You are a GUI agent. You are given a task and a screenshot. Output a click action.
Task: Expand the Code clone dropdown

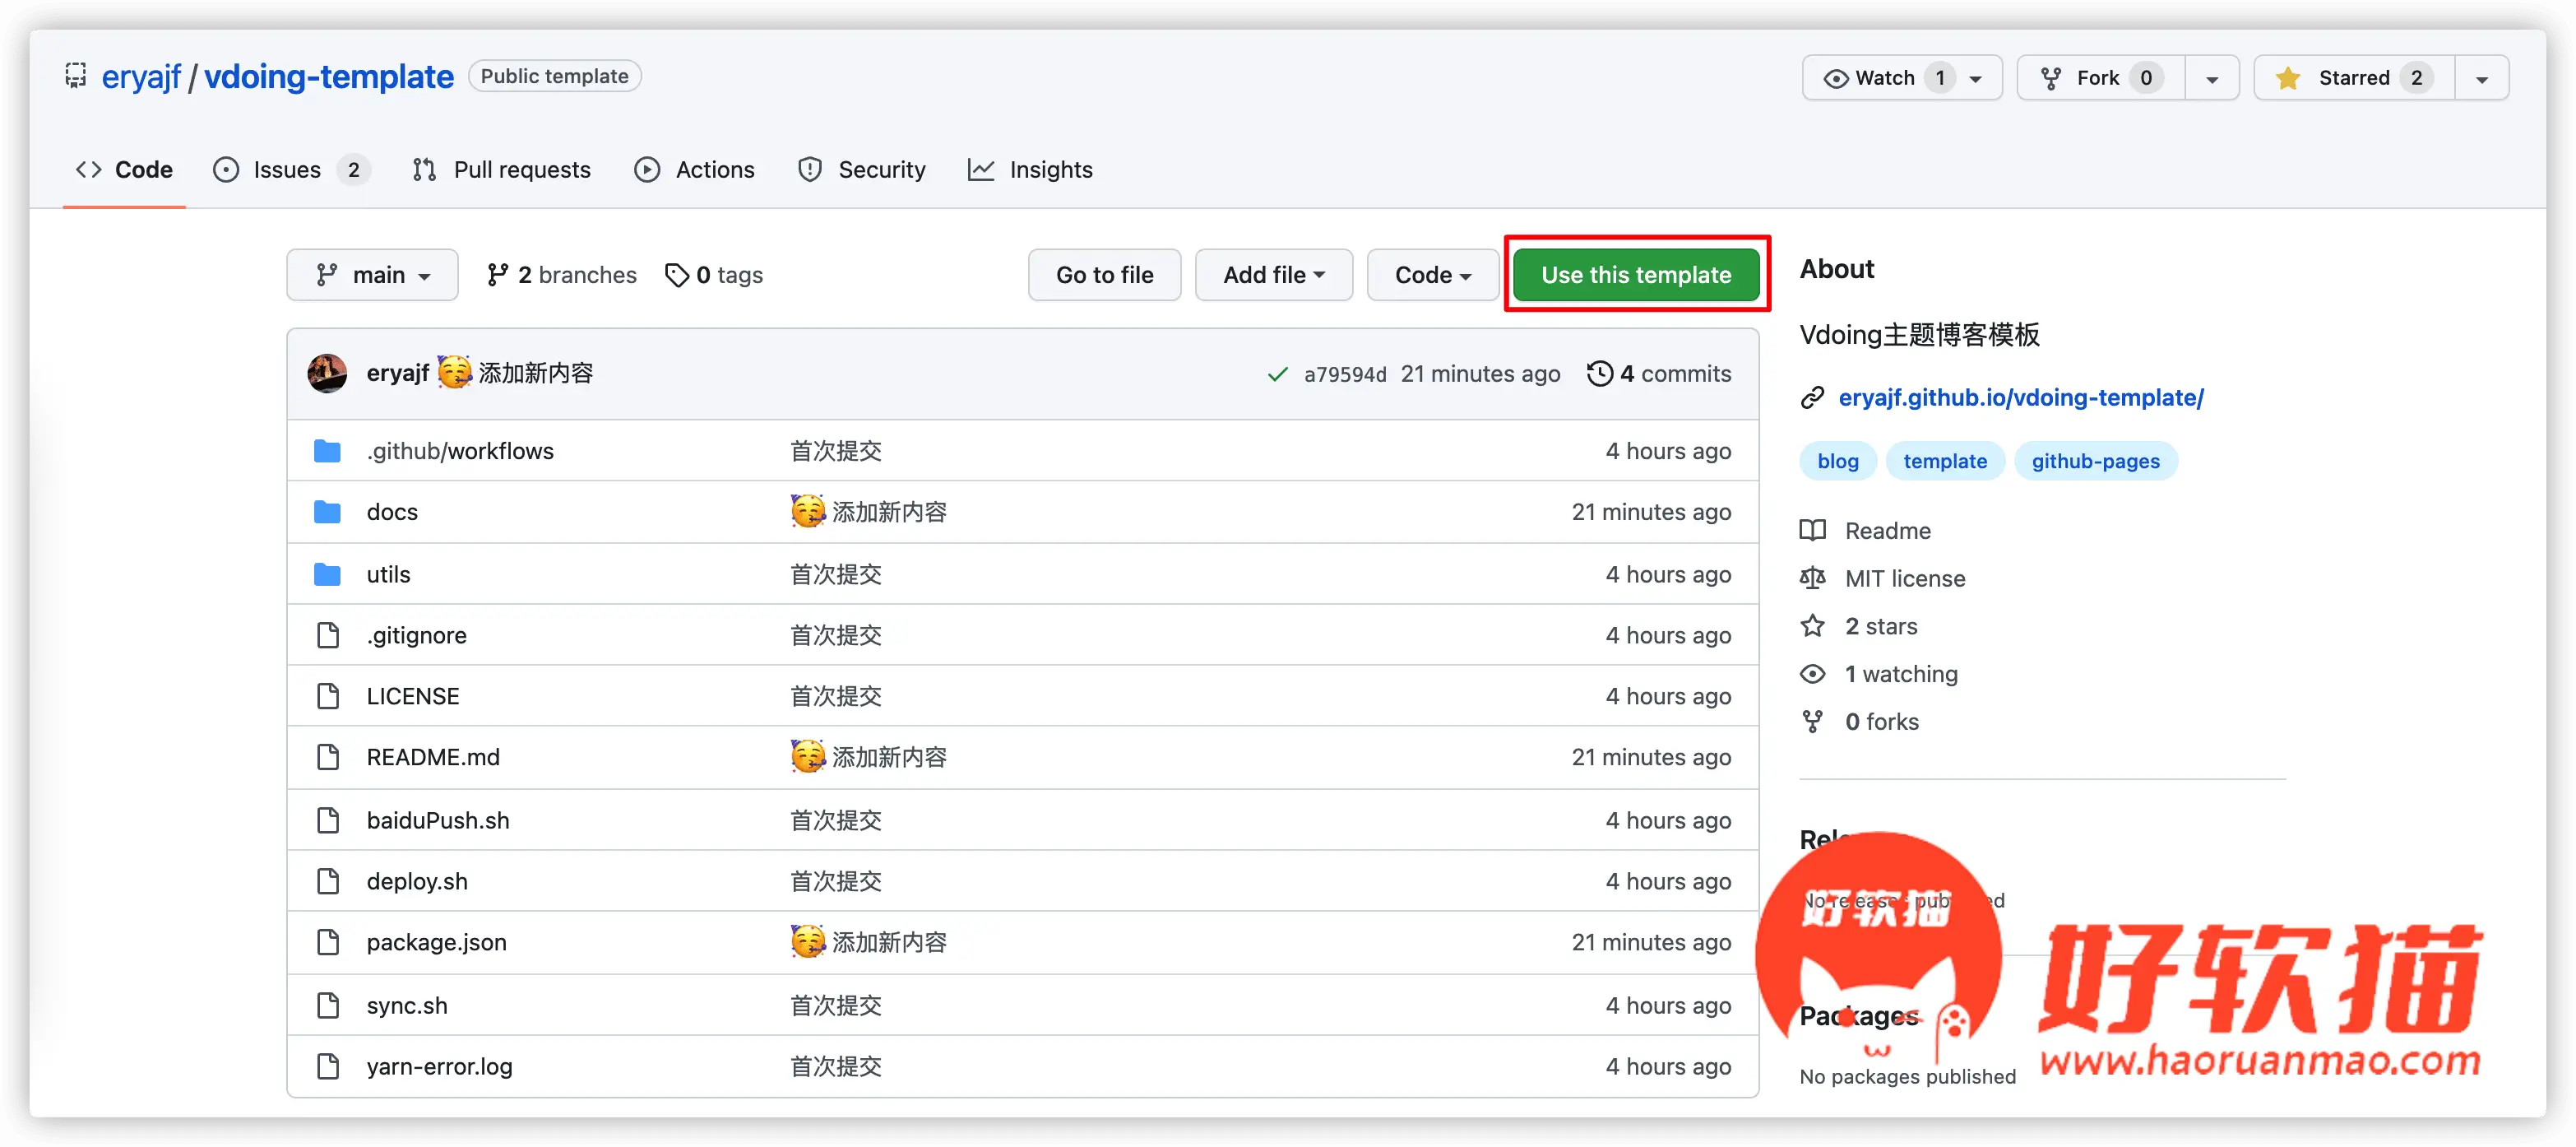1432,275
